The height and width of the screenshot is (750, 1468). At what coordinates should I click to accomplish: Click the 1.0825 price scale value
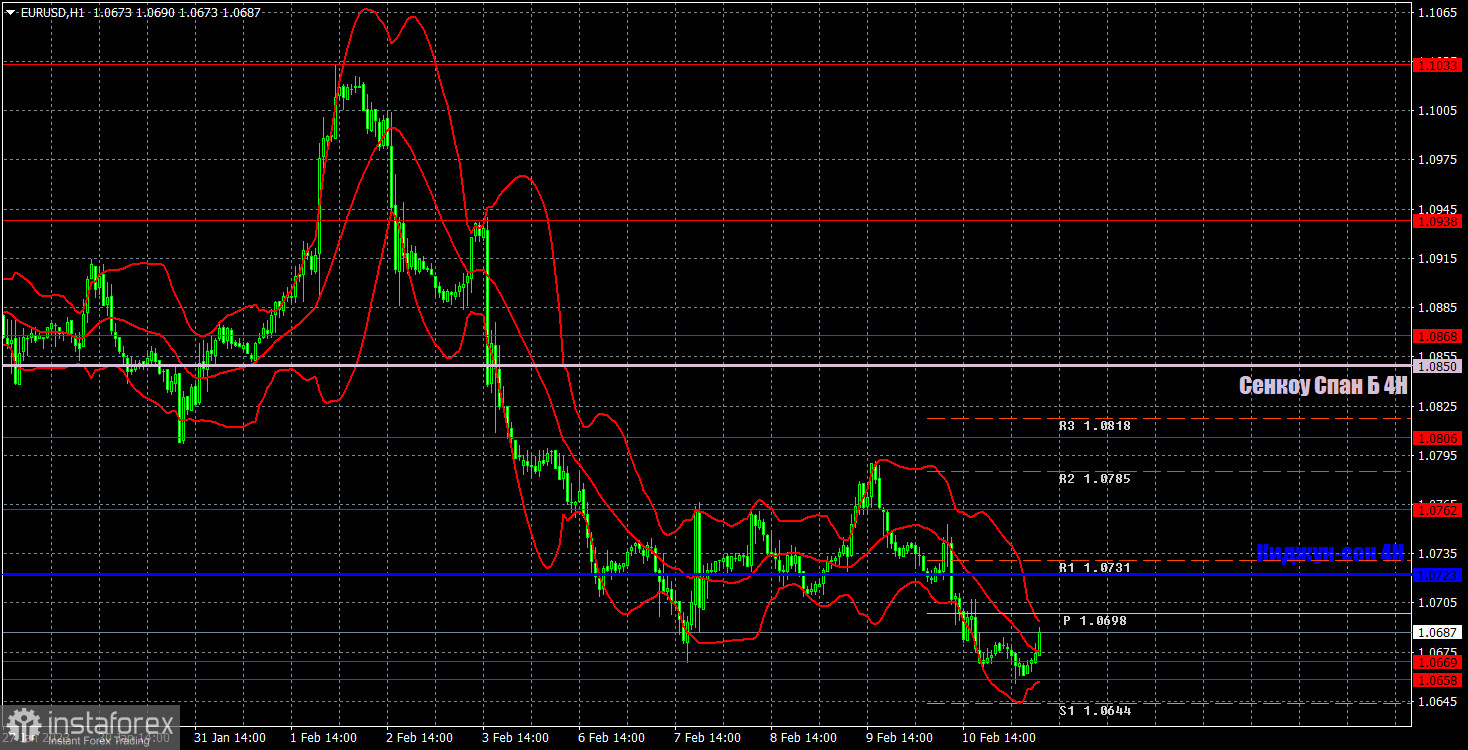coord(1438,406)
